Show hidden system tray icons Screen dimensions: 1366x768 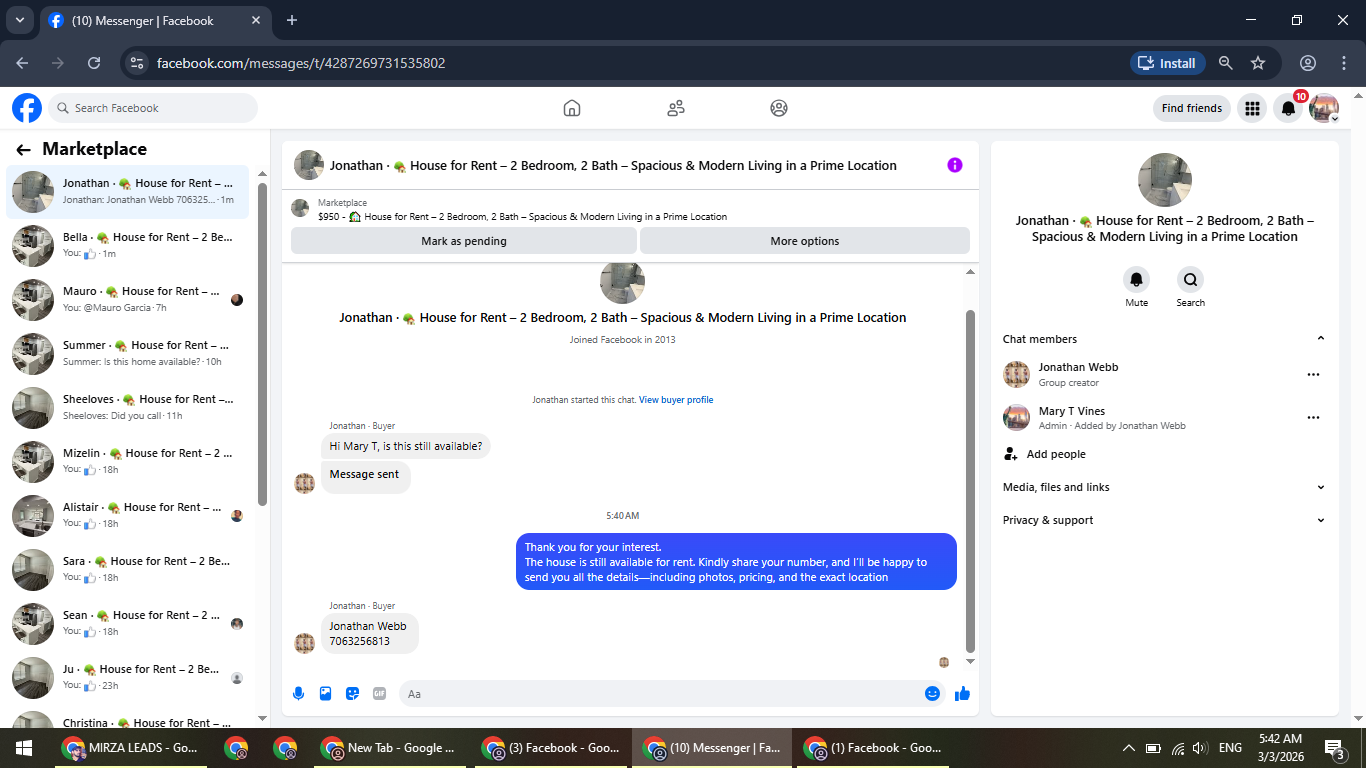click(x=1129, y=748)
